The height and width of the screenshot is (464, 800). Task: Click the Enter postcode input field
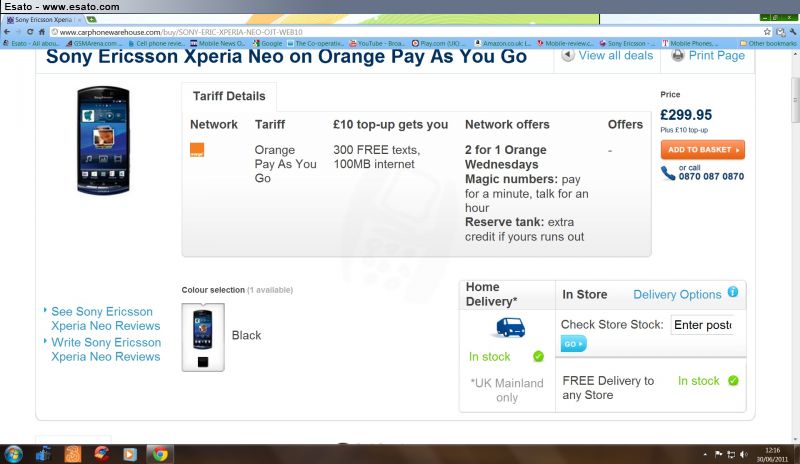tap(703, 325)
